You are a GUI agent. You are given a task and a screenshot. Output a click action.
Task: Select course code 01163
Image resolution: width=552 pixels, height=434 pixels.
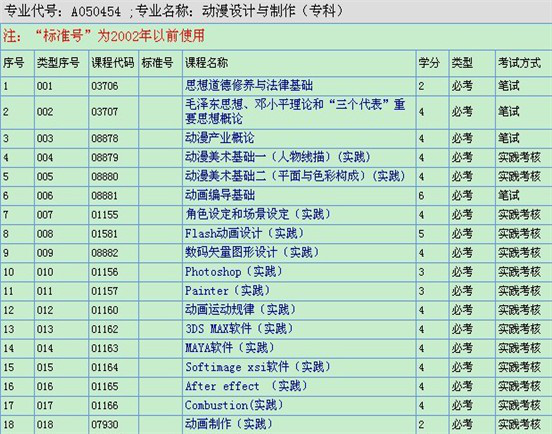tap(105, 348)
